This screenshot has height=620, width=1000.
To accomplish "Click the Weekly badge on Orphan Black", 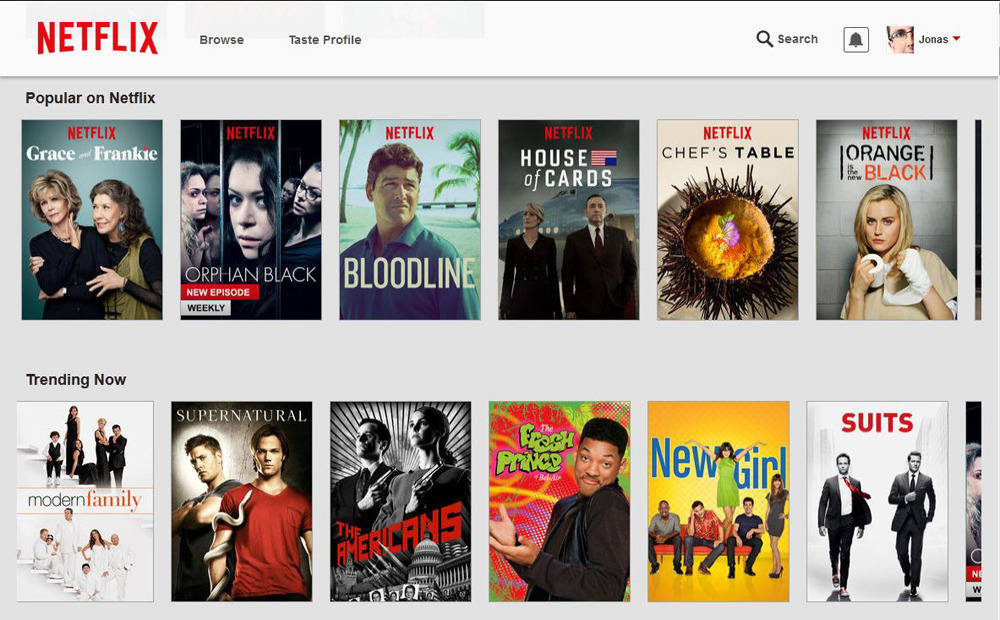I will (206, 307).
